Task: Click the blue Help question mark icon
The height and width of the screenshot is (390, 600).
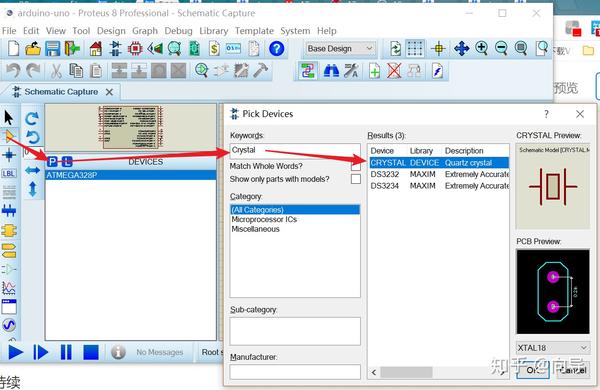Action: click(x=276, y=49)
